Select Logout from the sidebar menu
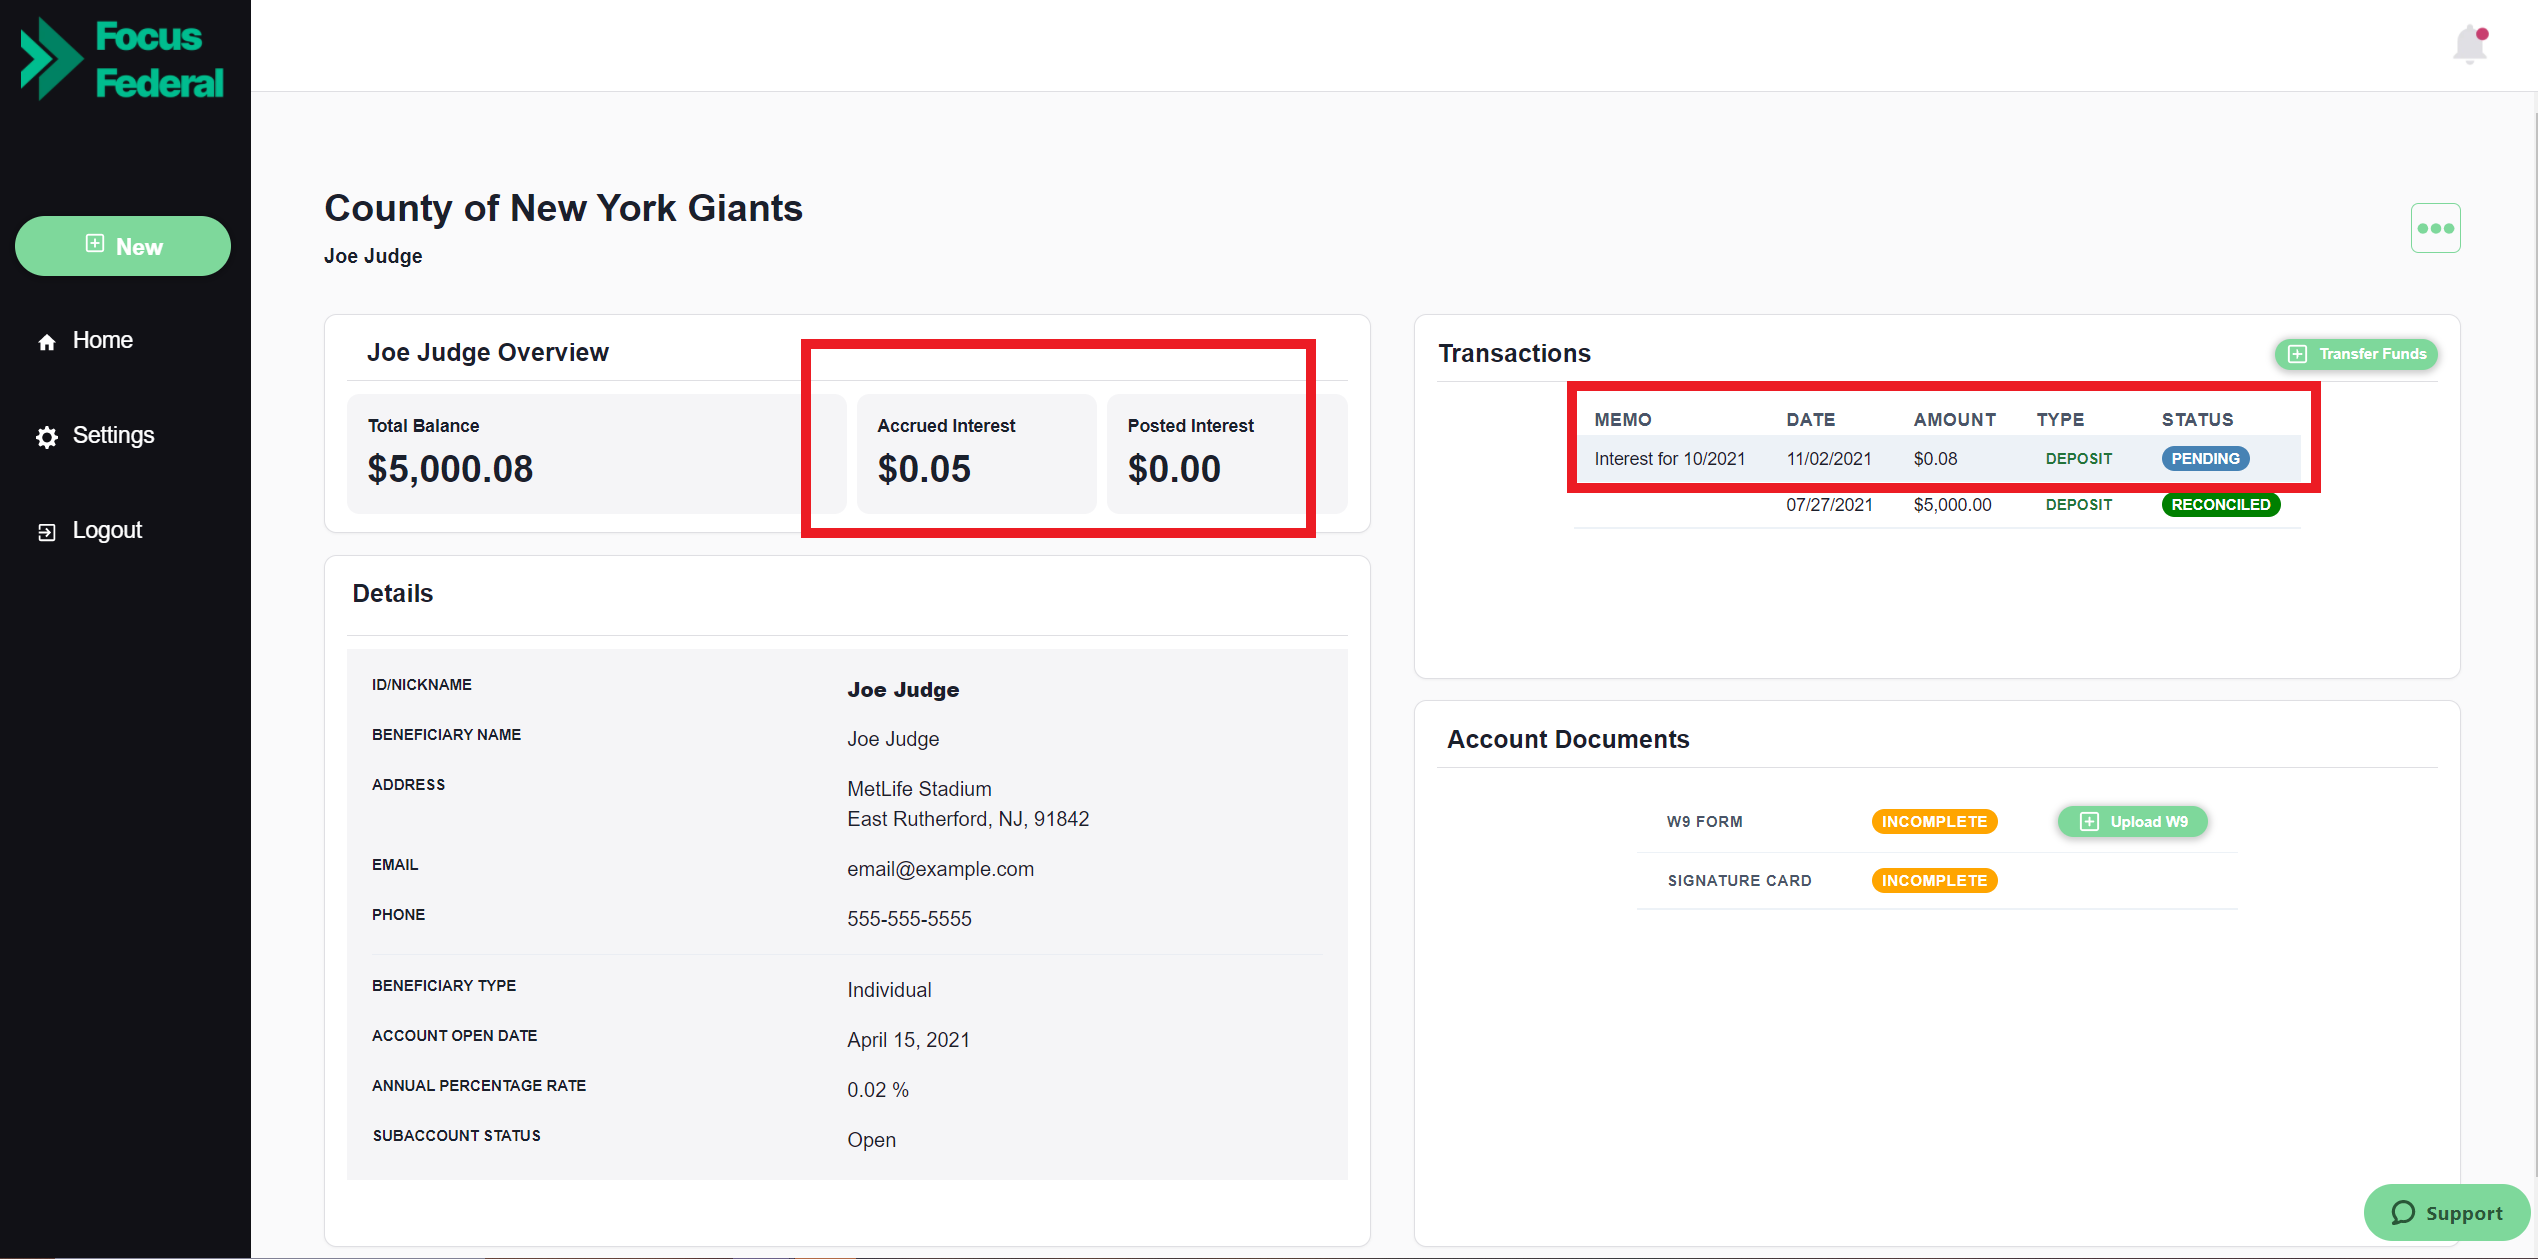The width and height of the screenshot is (2538, 1259). [107, 530]
